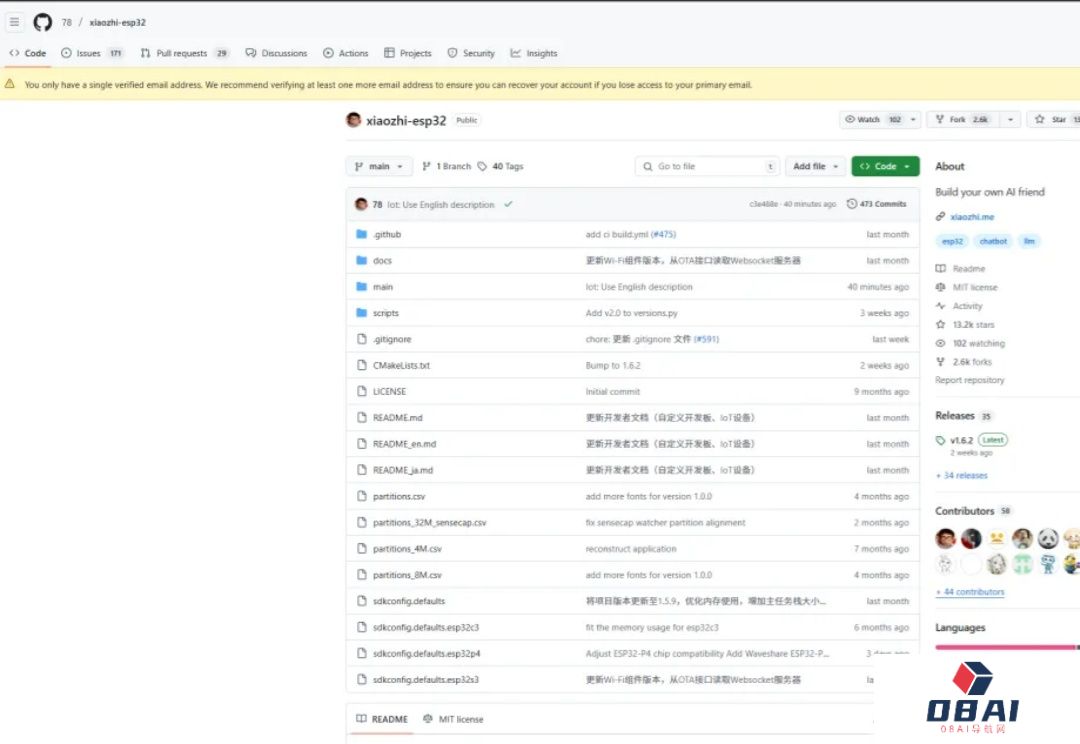
Task: Open the .gitignore file
Action: [x=392, y=339]
